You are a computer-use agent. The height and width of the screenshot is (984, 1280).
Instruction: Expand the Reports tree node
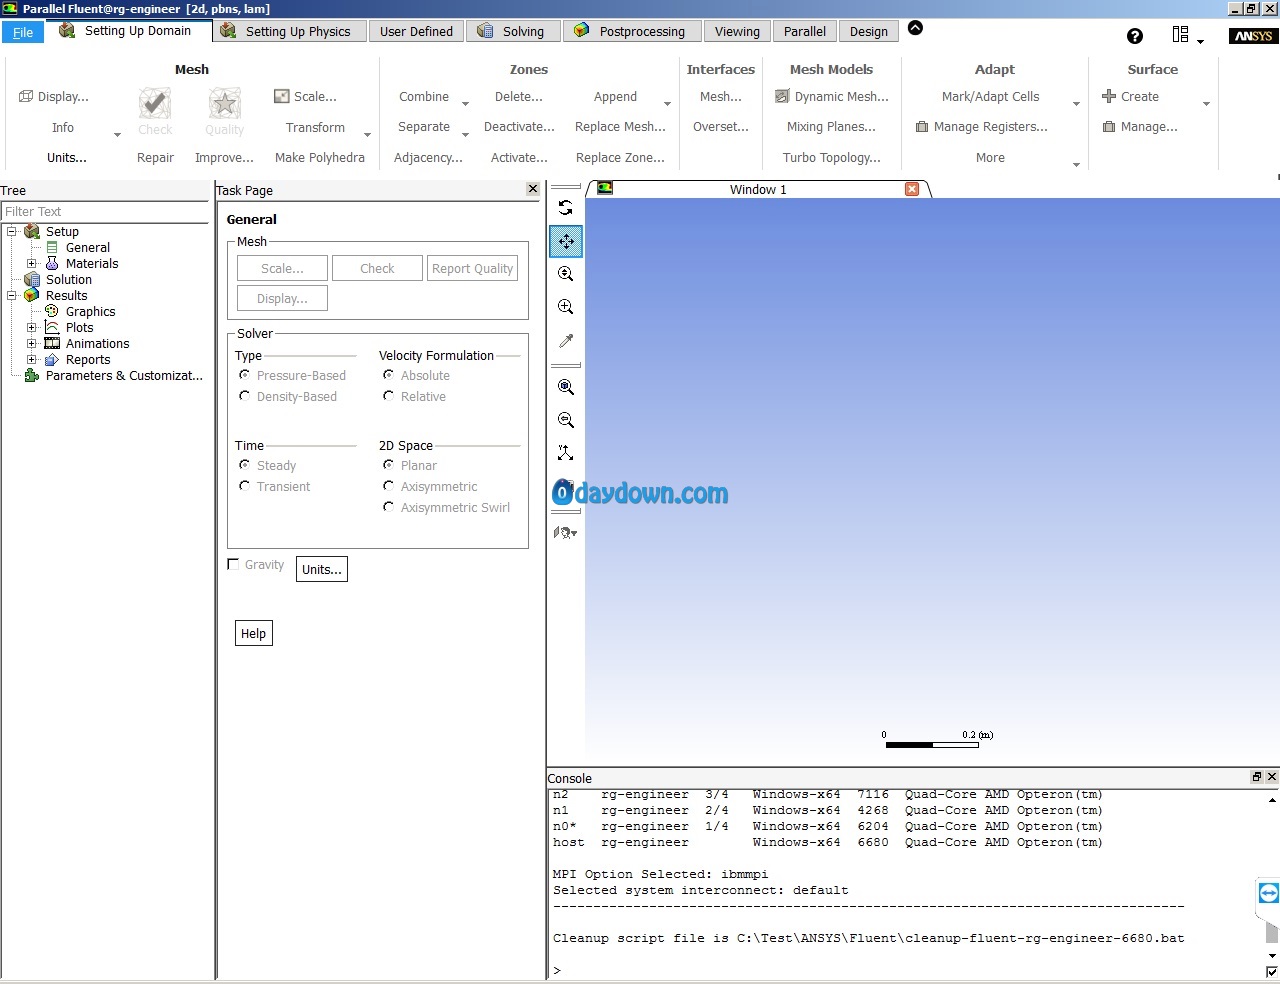(x=32, y=360)
